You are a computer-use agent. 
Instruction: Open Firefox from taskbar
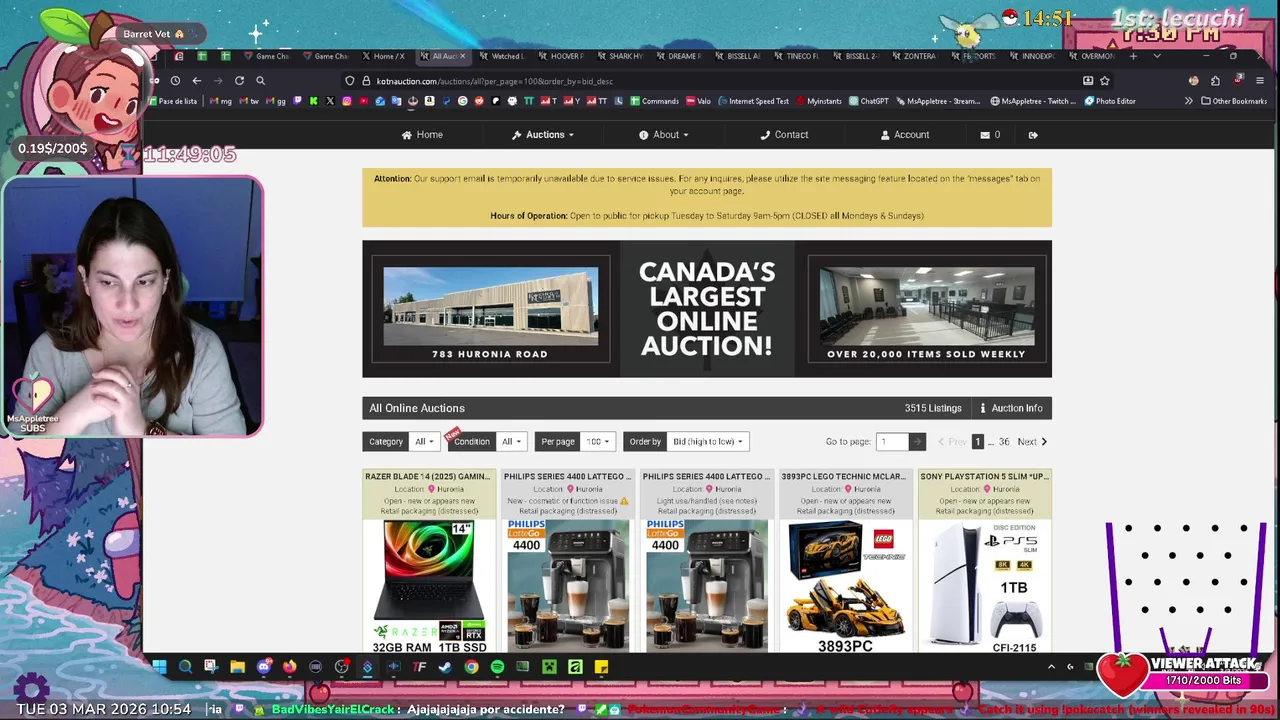coord(290,667)
